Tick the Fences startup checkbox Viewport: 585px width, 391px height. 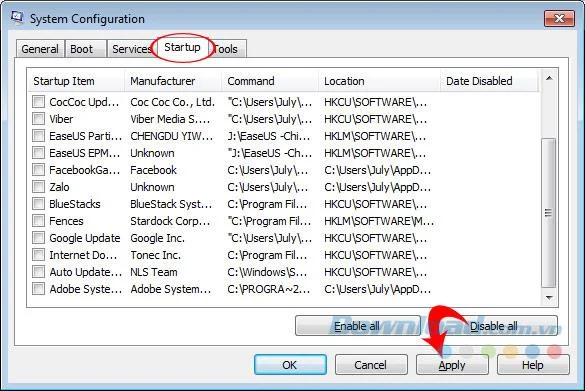[x=38, y=221]
